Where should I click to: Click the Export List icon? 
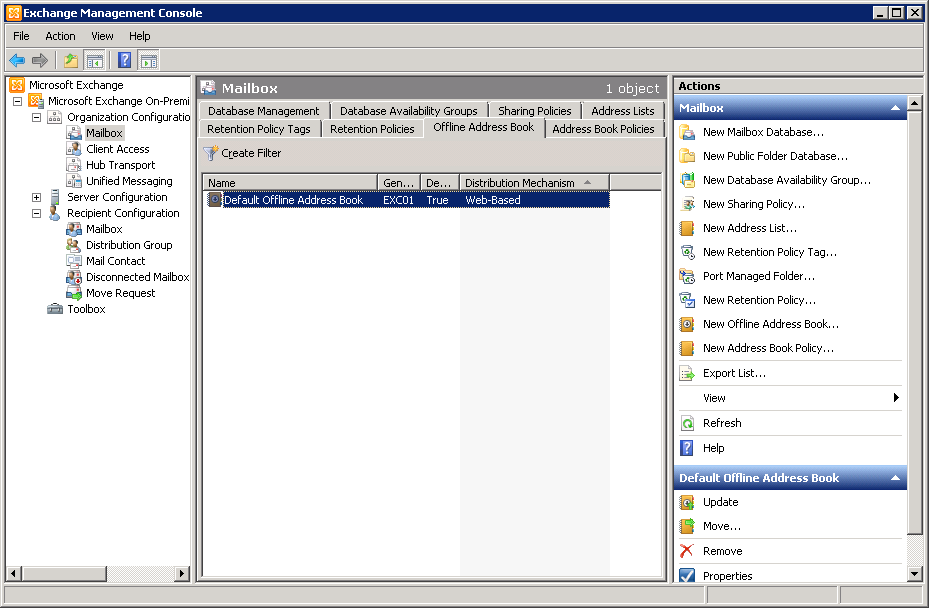(687, 373)
